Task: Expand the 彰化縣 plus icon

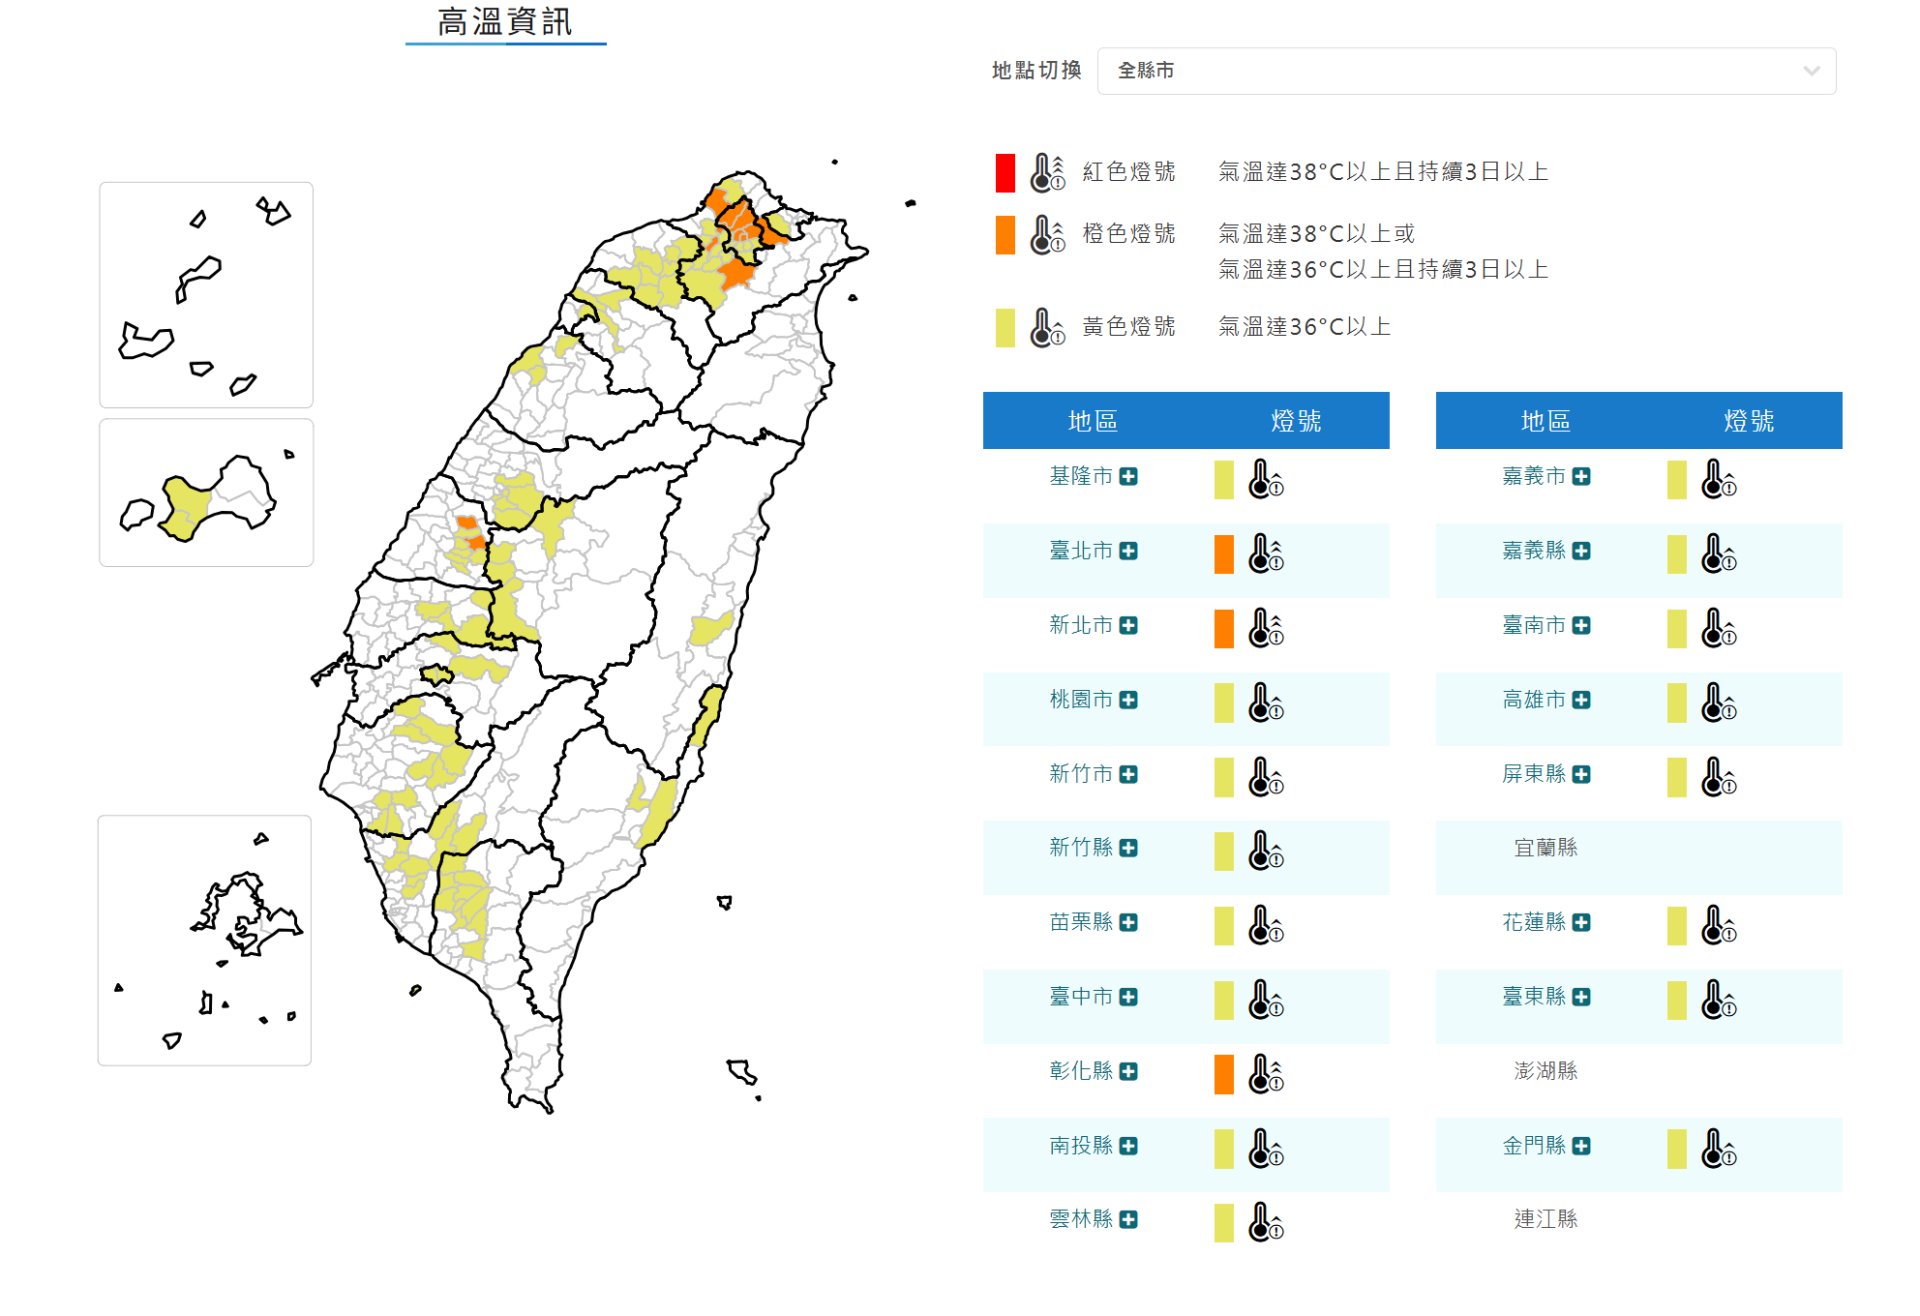Action: pyautogui.click(x=1128, y=1071)
